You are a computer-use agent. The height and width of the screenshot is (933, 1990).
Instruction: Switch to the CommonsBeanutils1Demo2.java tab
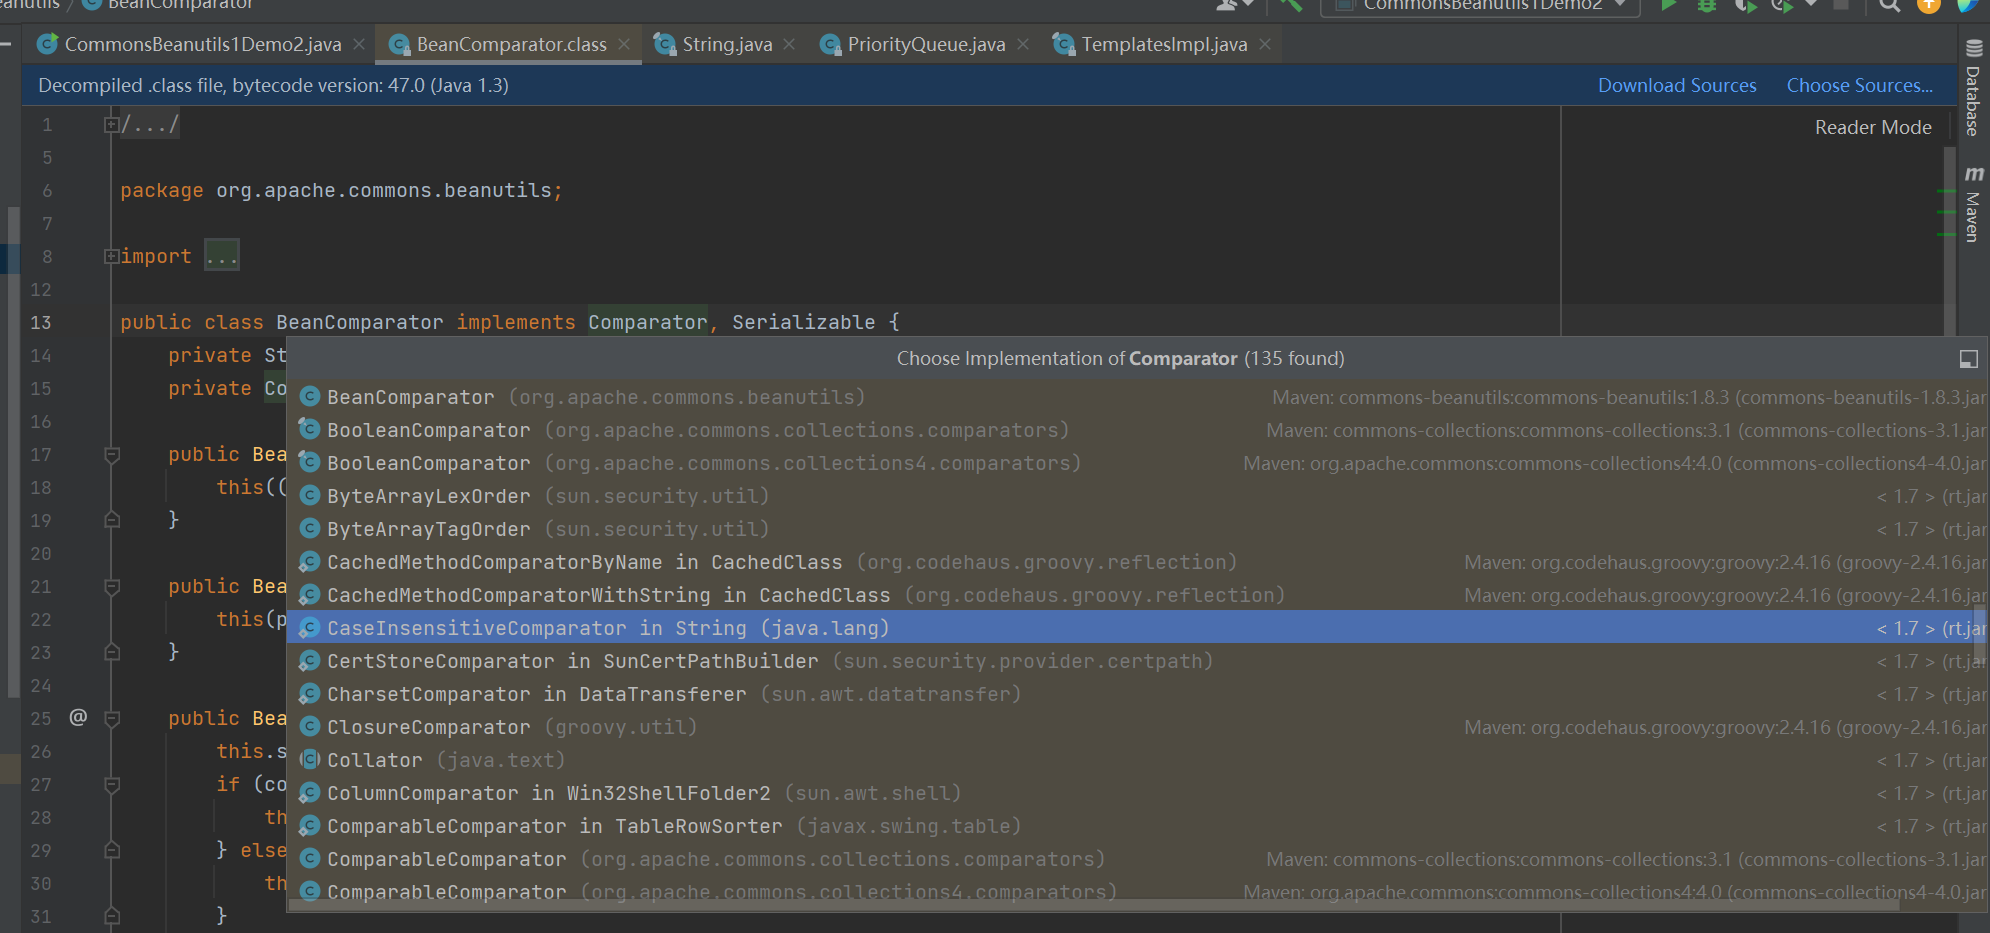pos(202,44)
